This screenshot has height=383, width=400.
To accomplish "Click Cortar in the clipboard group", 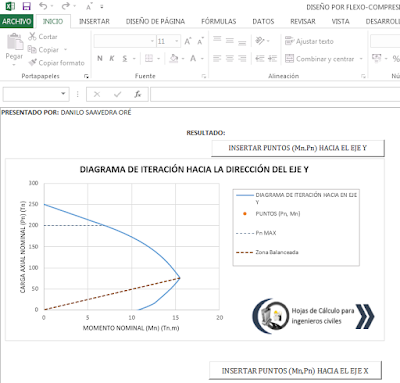I will 43,36.
